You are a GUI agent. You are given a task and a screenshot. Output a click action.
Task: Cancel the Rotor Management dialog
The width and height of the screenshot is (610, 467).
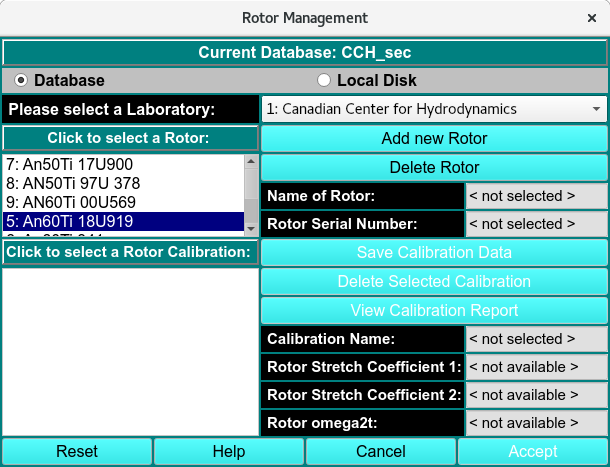[381, 452]
